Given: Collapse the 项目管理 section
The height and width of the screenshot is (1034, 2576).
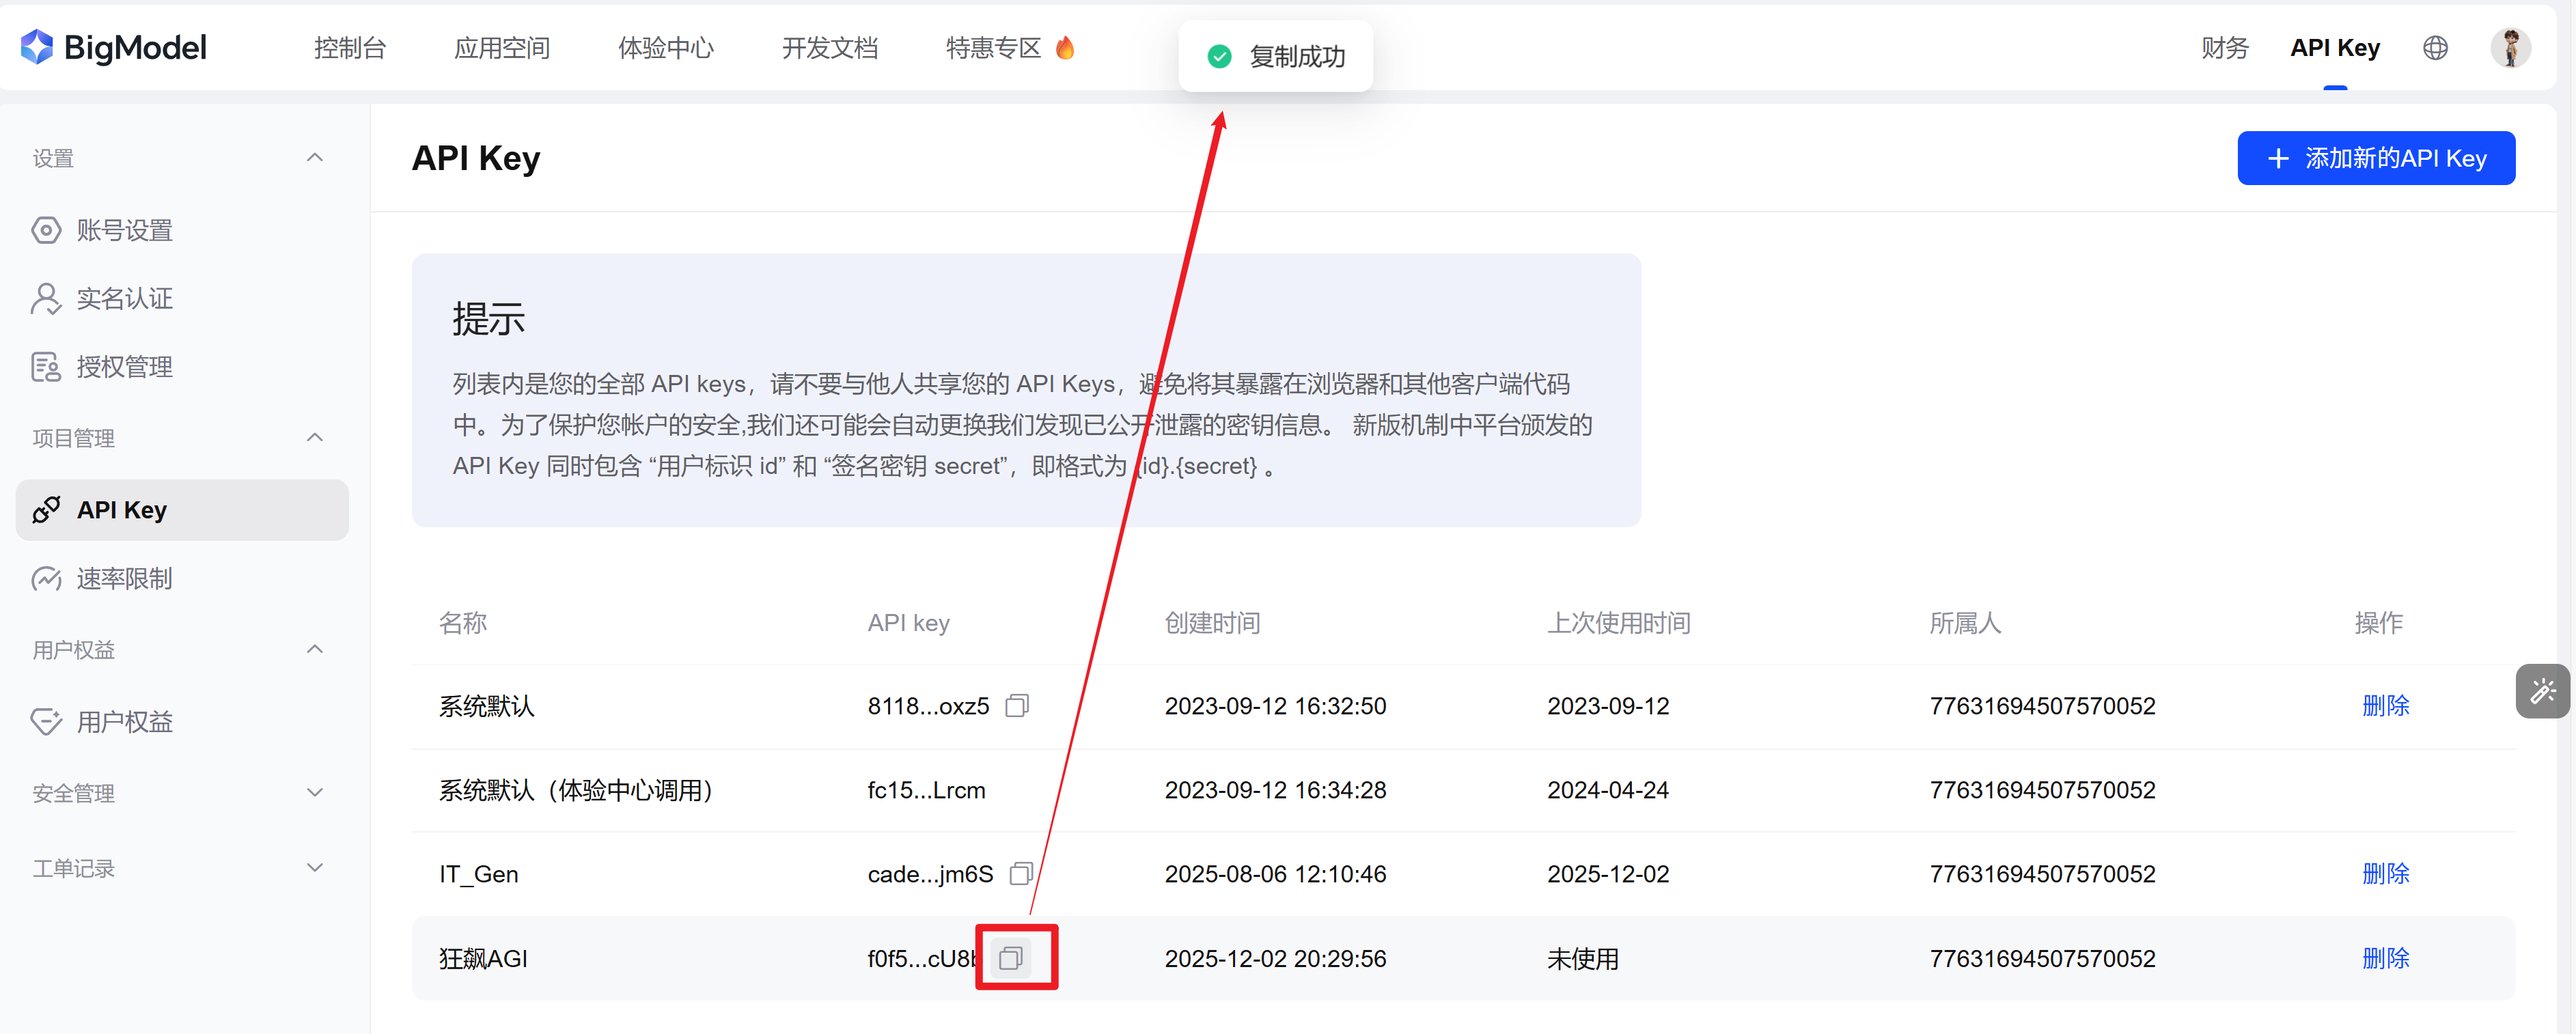Looking at the screenshot, I should (x=314, y=438).
